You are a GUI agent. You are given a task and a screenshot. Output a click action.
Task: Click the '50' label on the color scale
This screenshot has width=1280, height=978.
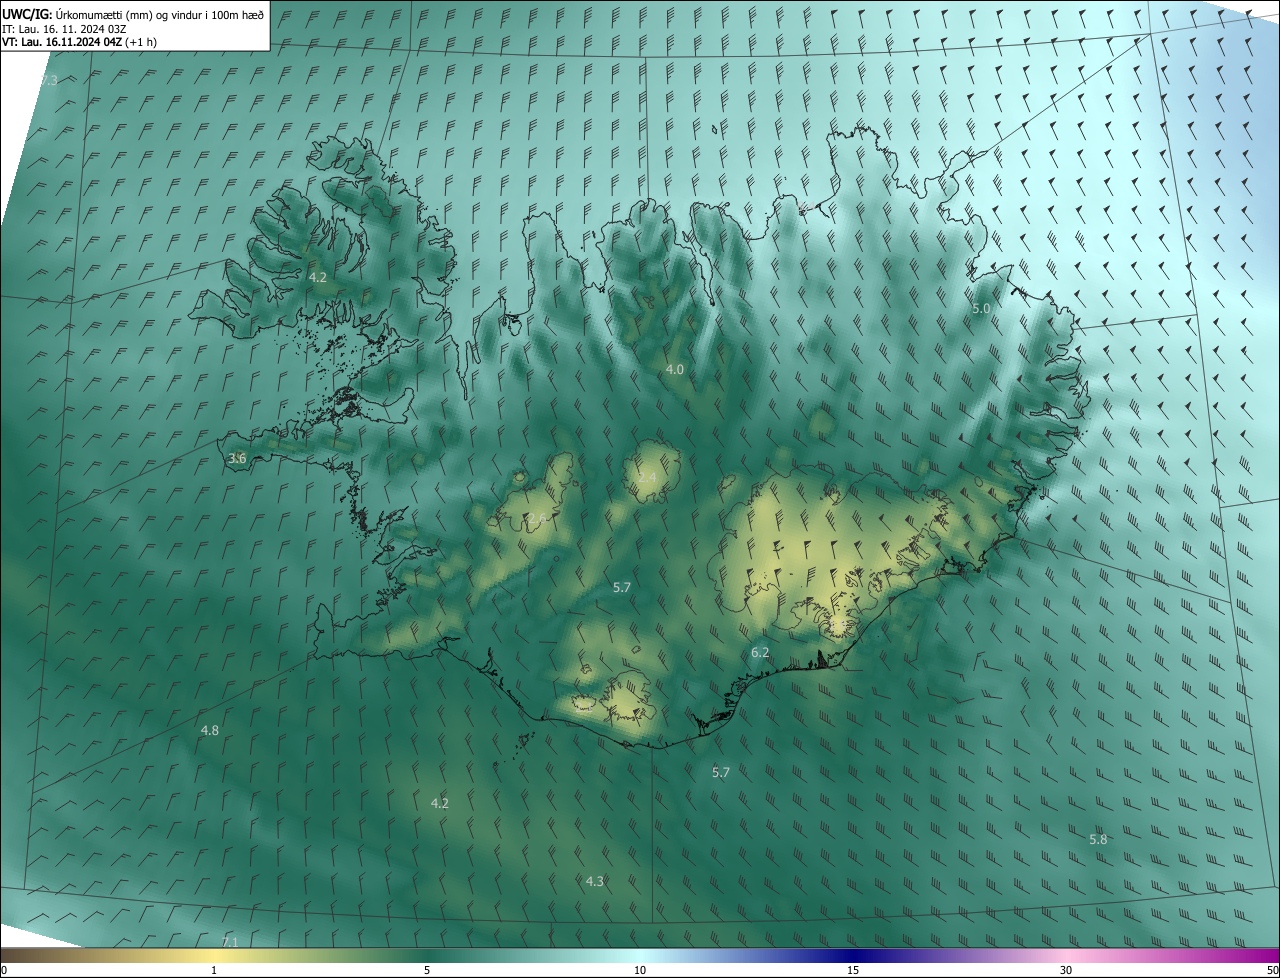pos(1272,970)
